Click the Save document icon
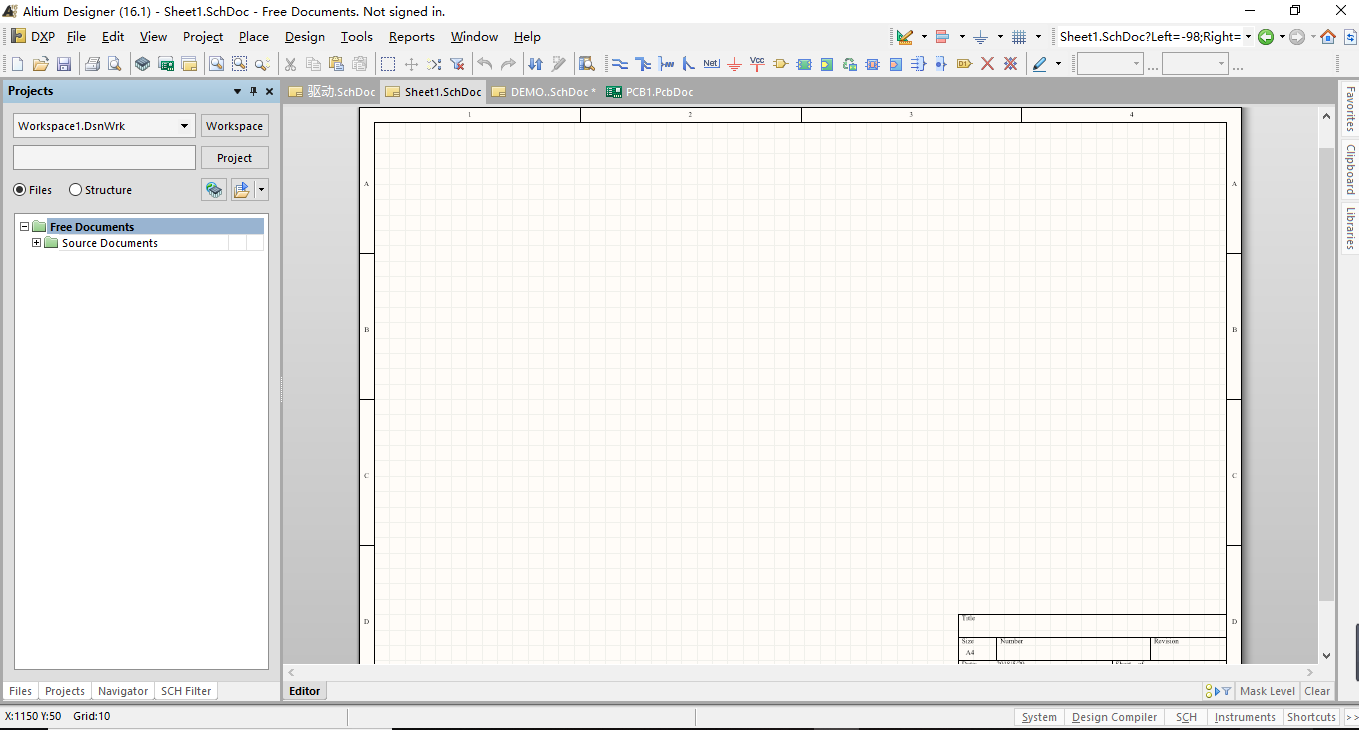 coord(64,64)
